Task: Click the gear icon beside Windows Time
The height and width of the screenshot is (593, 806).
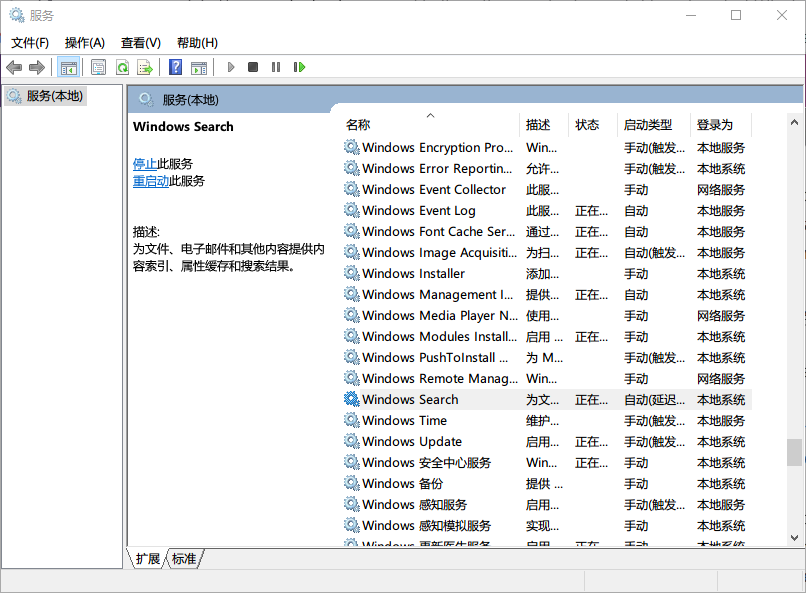Action: click(x=352, y=420)
